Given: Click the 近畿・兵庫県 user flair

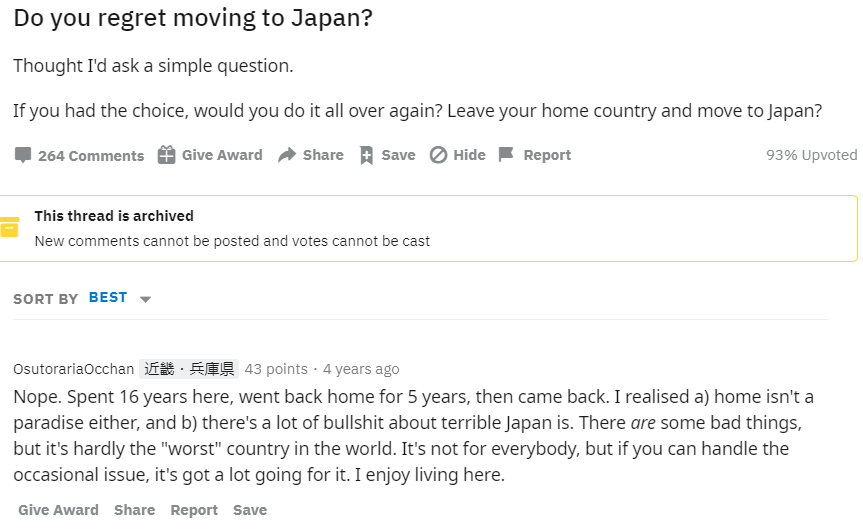Looking at the screenshot, I should point(189,369).
